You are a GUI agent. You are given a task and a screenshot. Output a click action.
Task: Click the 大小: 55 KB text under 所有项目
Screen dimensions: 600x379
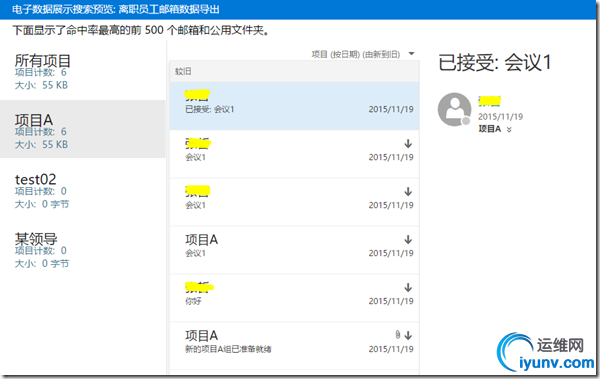[x=41, y=85]
